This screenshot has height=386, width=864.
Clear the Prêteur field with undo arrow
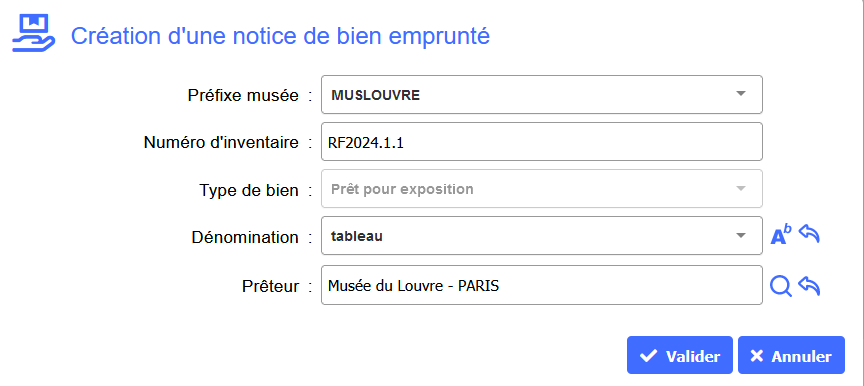coord(809,286)
